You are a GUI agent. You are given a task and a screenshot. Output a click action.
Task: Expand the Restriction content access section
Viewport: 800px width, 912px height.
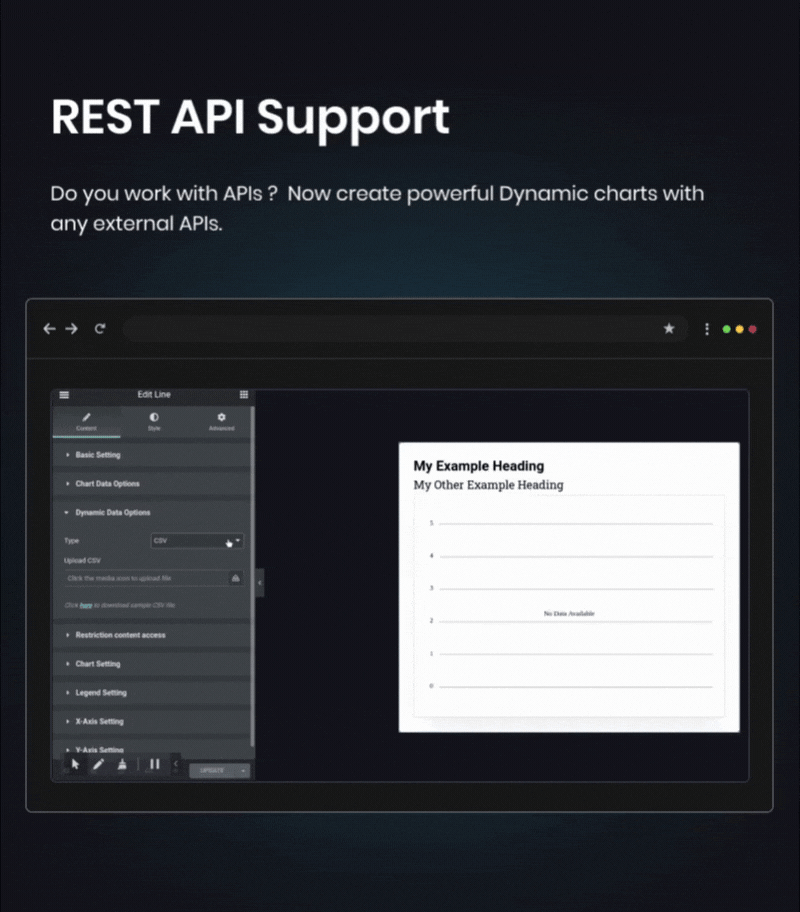152,635
